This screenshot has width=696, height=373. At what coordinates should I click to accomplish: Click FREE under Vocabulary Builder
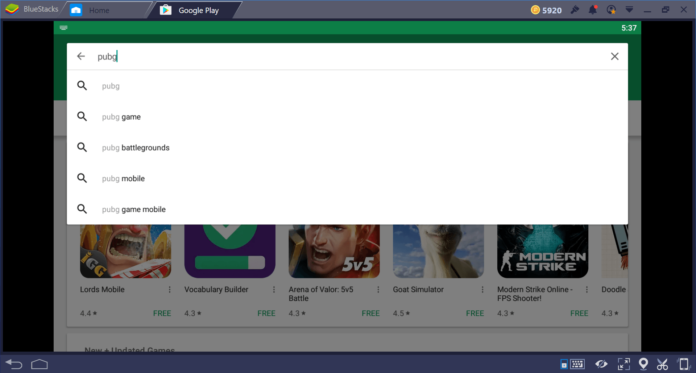[266, 313]
